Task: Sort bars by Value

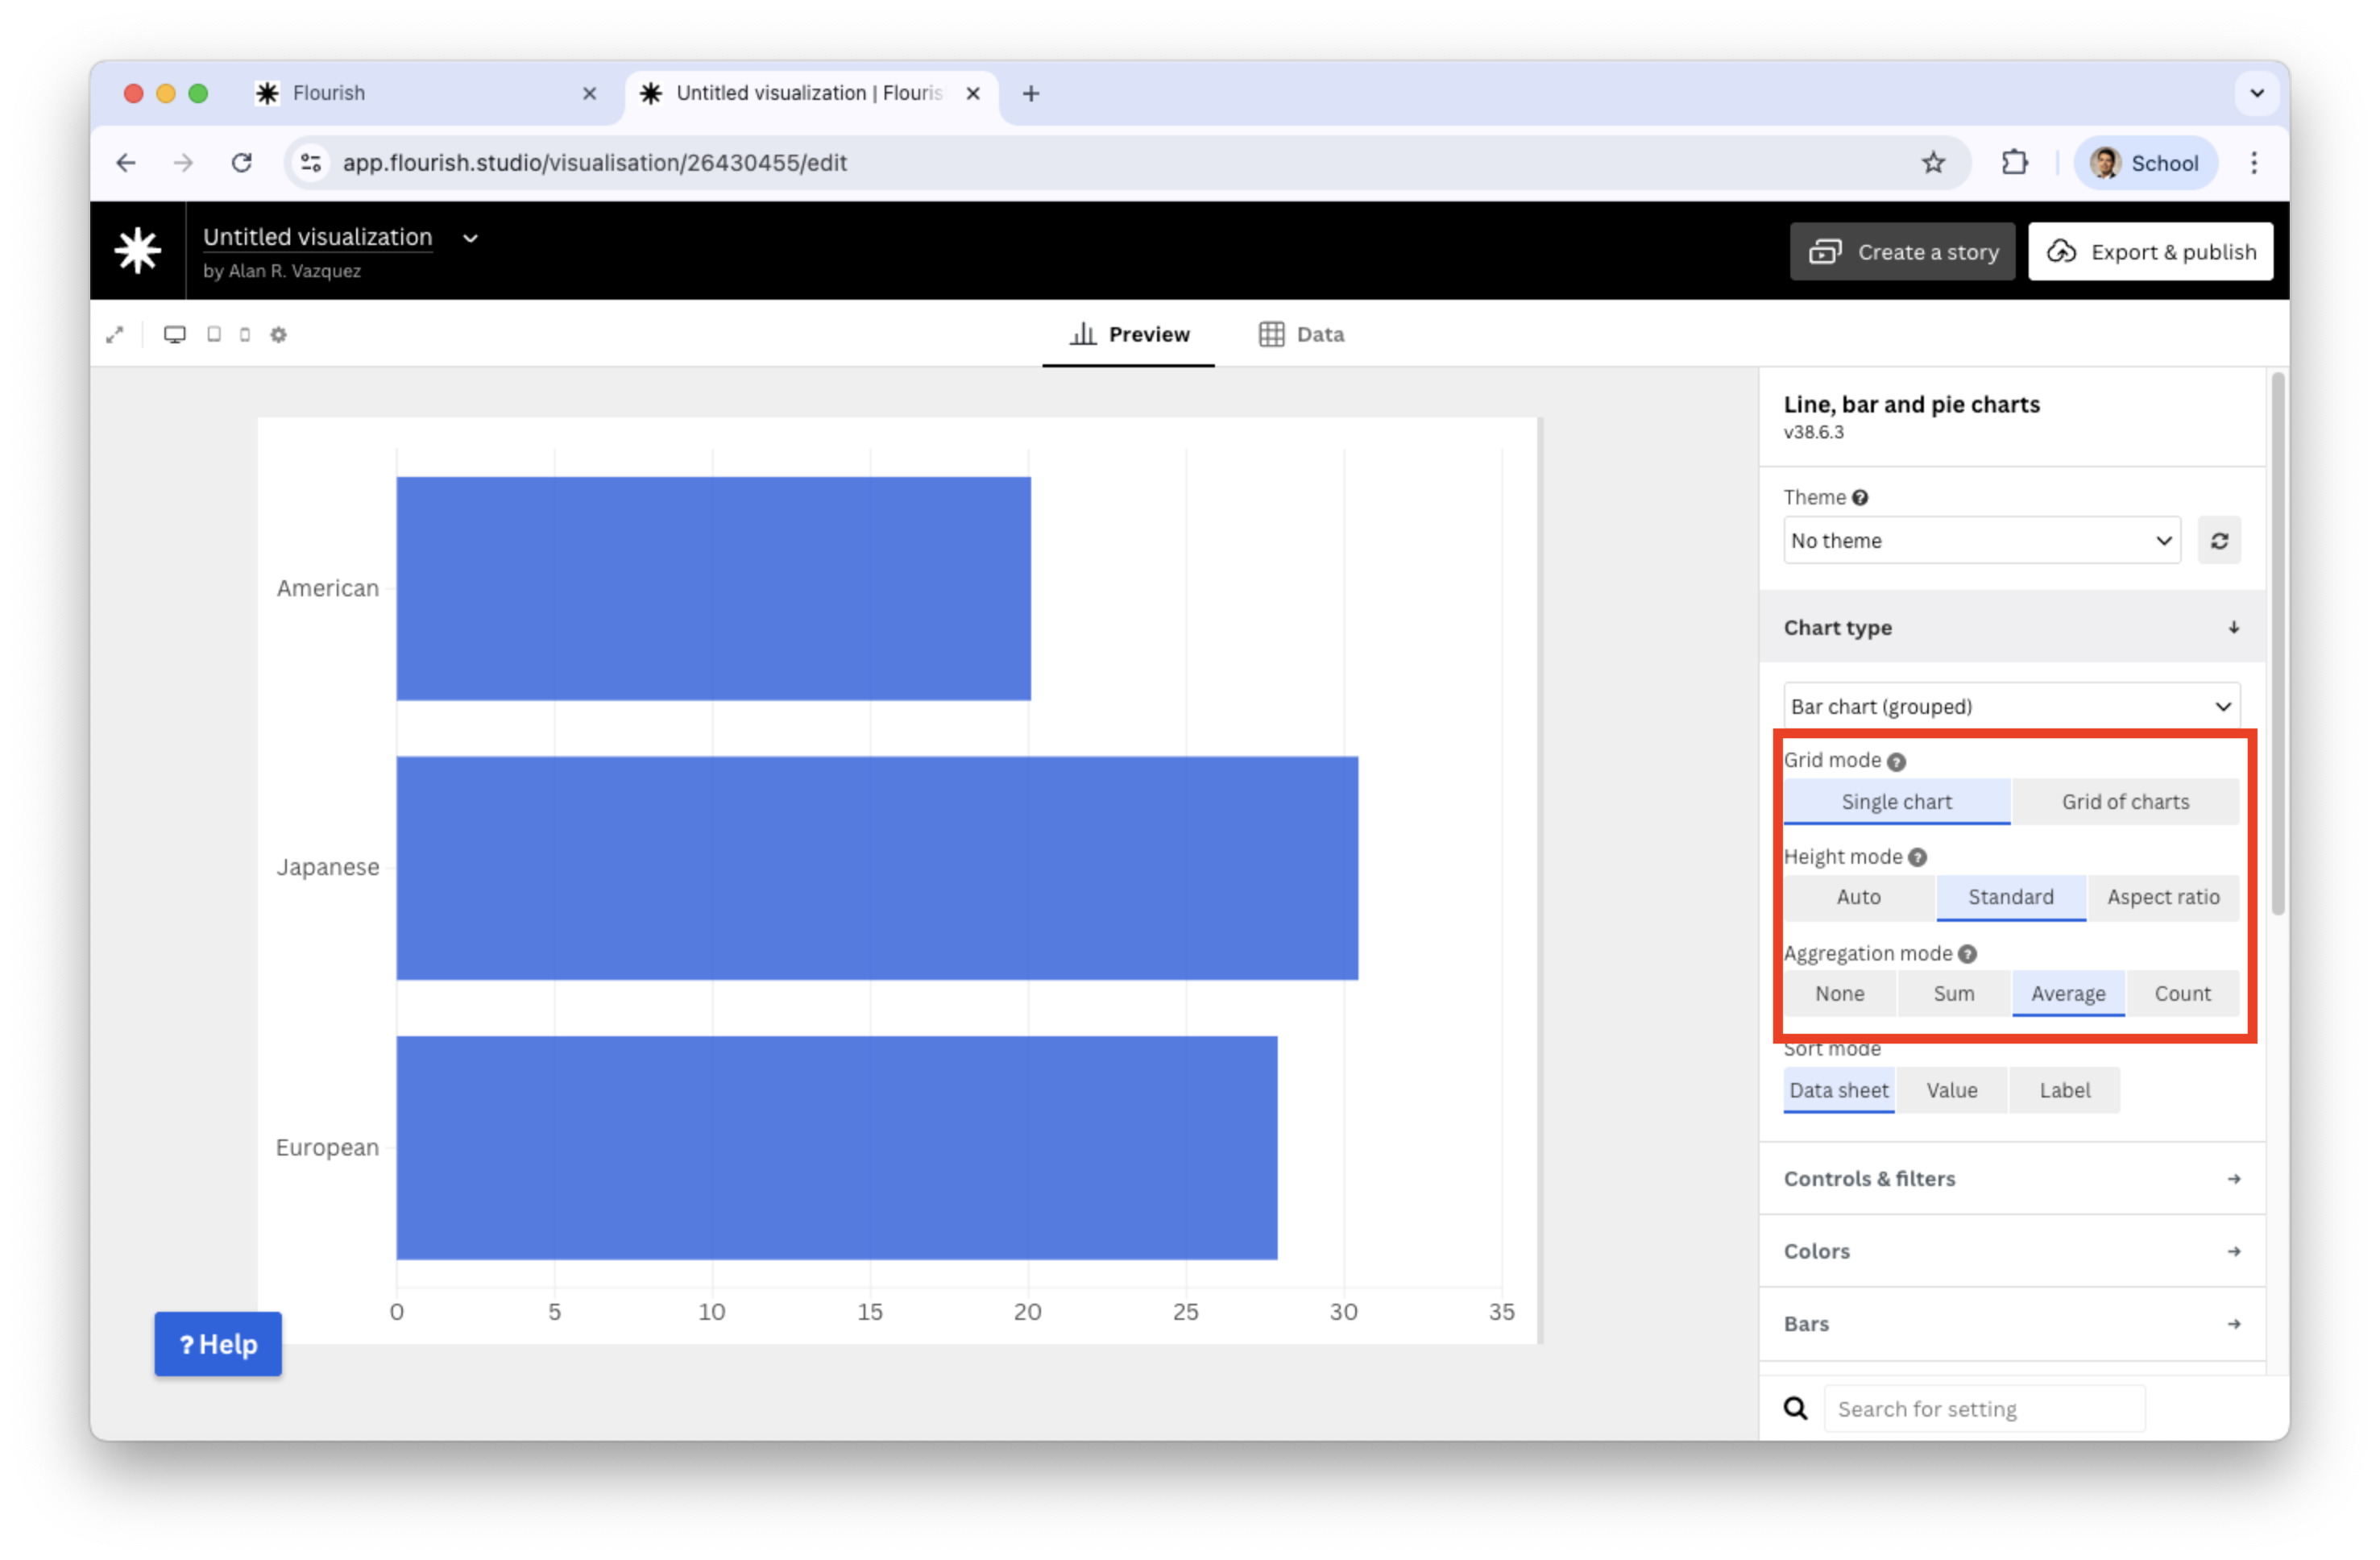Action: coord(1951,1091)
